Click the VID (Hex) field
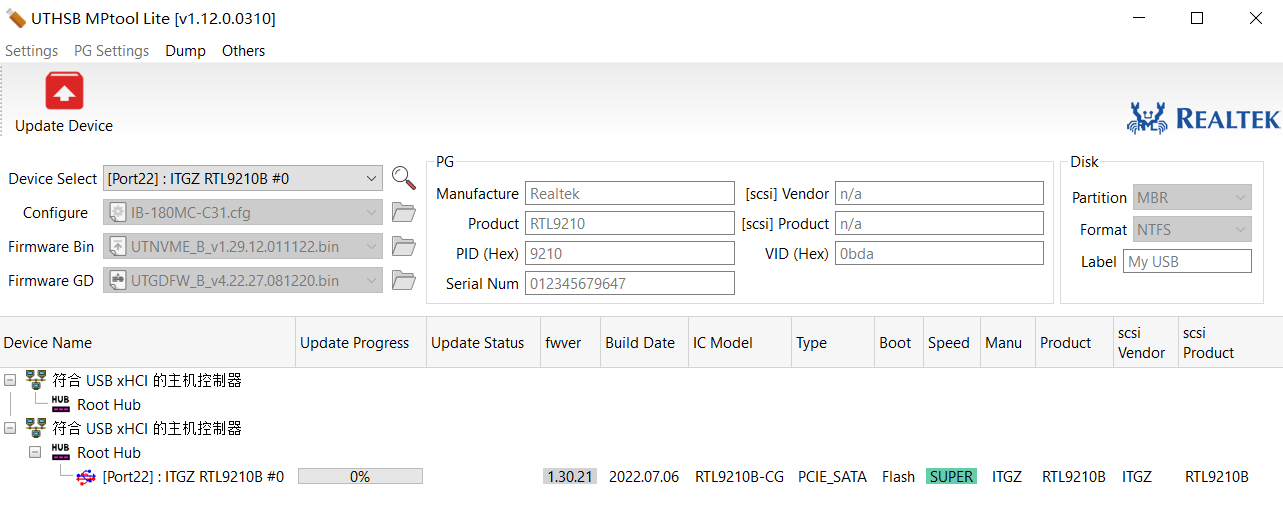Screen dimensions: 1283x528 tap(939, 253)
